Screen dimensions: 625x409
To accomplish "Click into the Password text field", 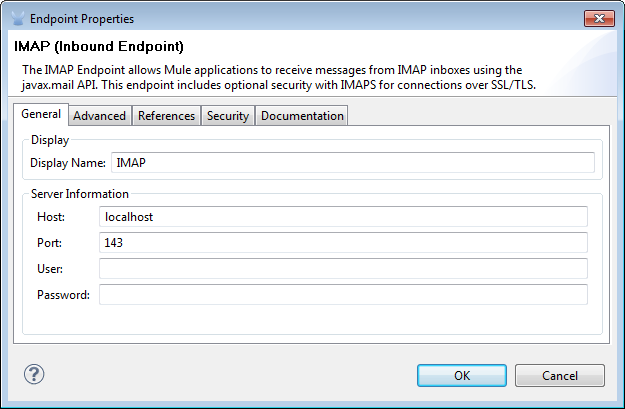I will [343, 295].
